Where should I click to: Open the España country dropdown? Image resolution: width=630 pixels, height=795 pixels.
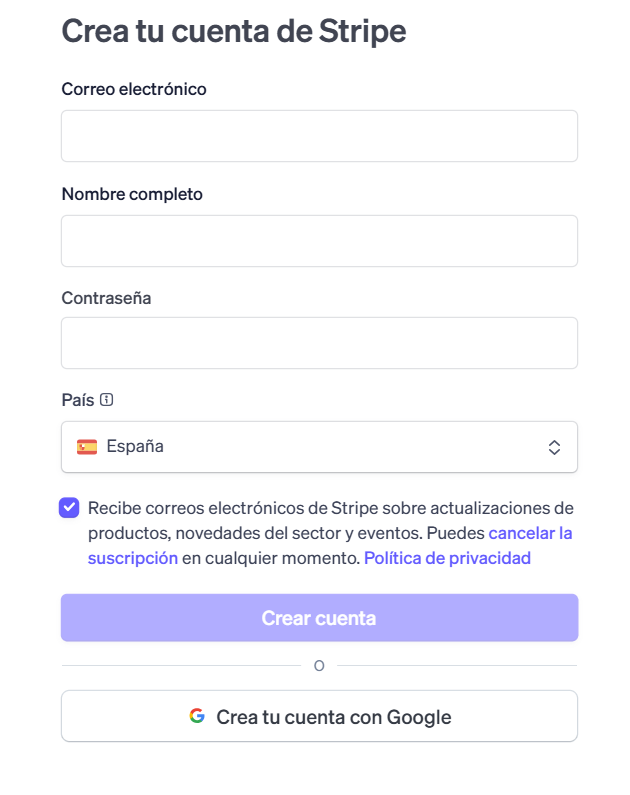[319, 447]
